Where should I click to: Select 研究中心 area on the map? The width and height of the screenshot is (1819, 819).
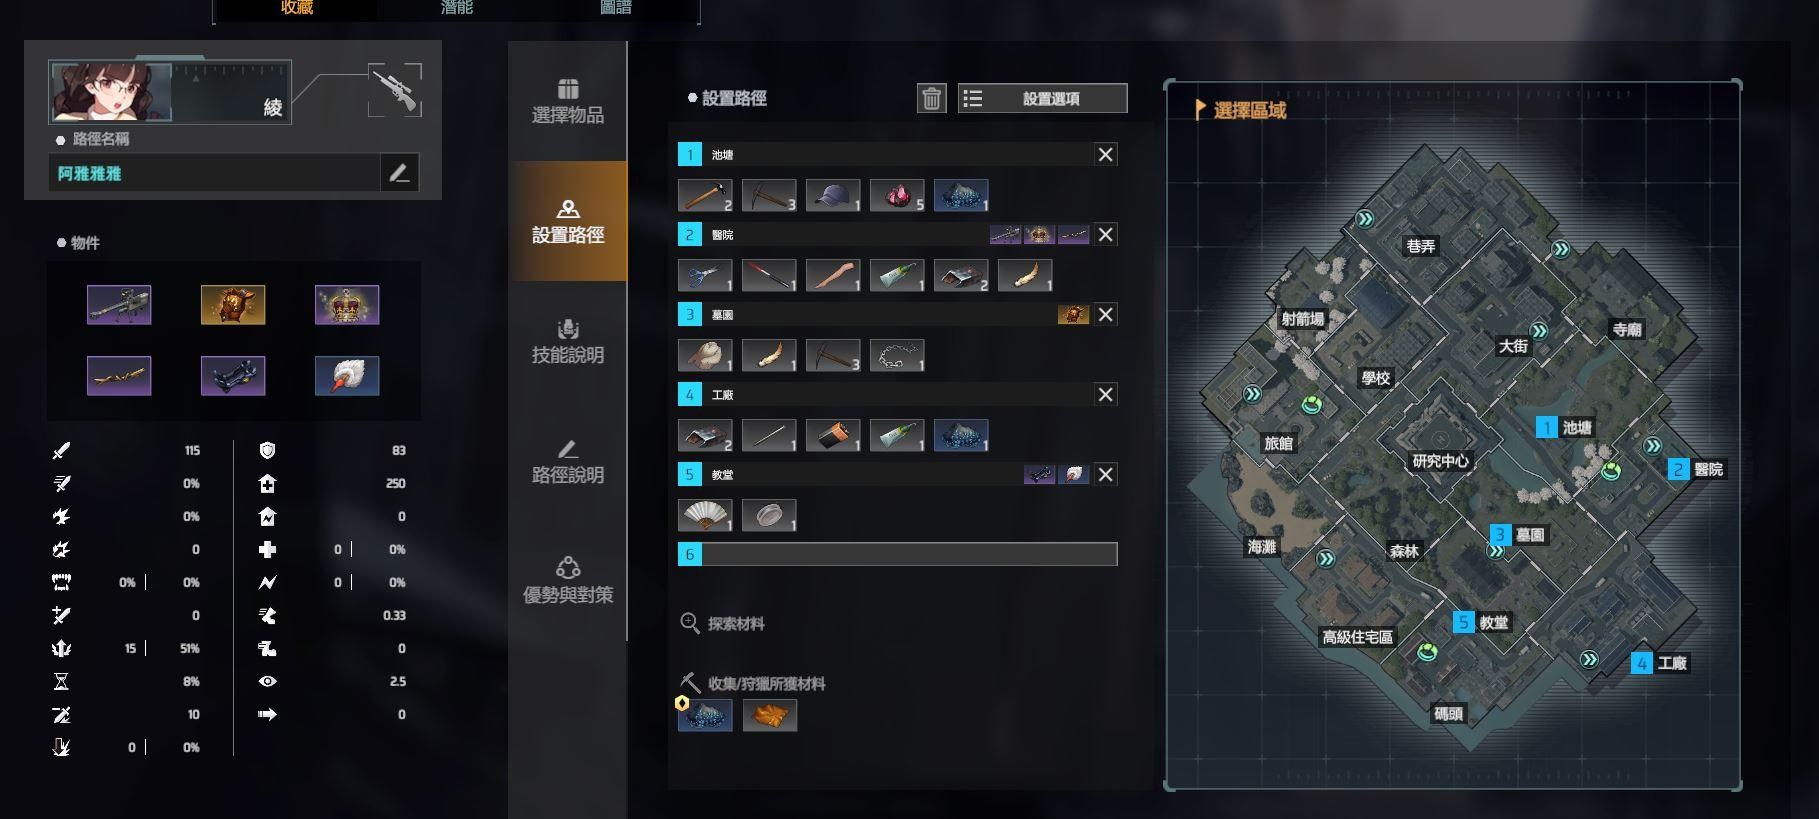pos(1440,461)
